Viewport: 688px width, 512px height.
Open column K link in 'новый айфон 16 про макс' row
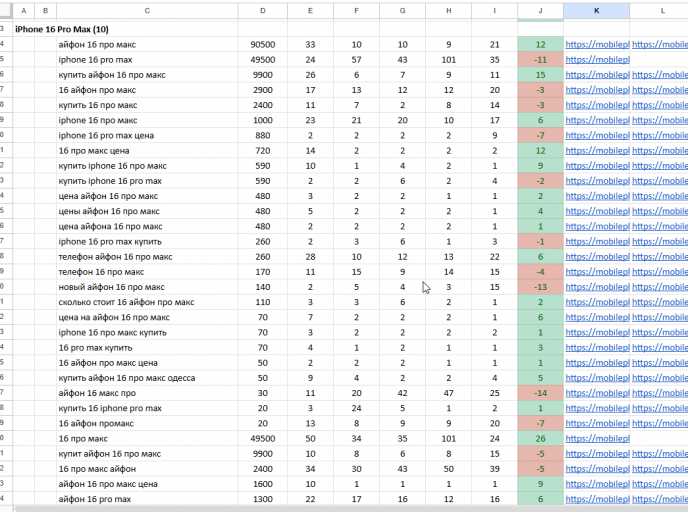(x=597, y=287)
